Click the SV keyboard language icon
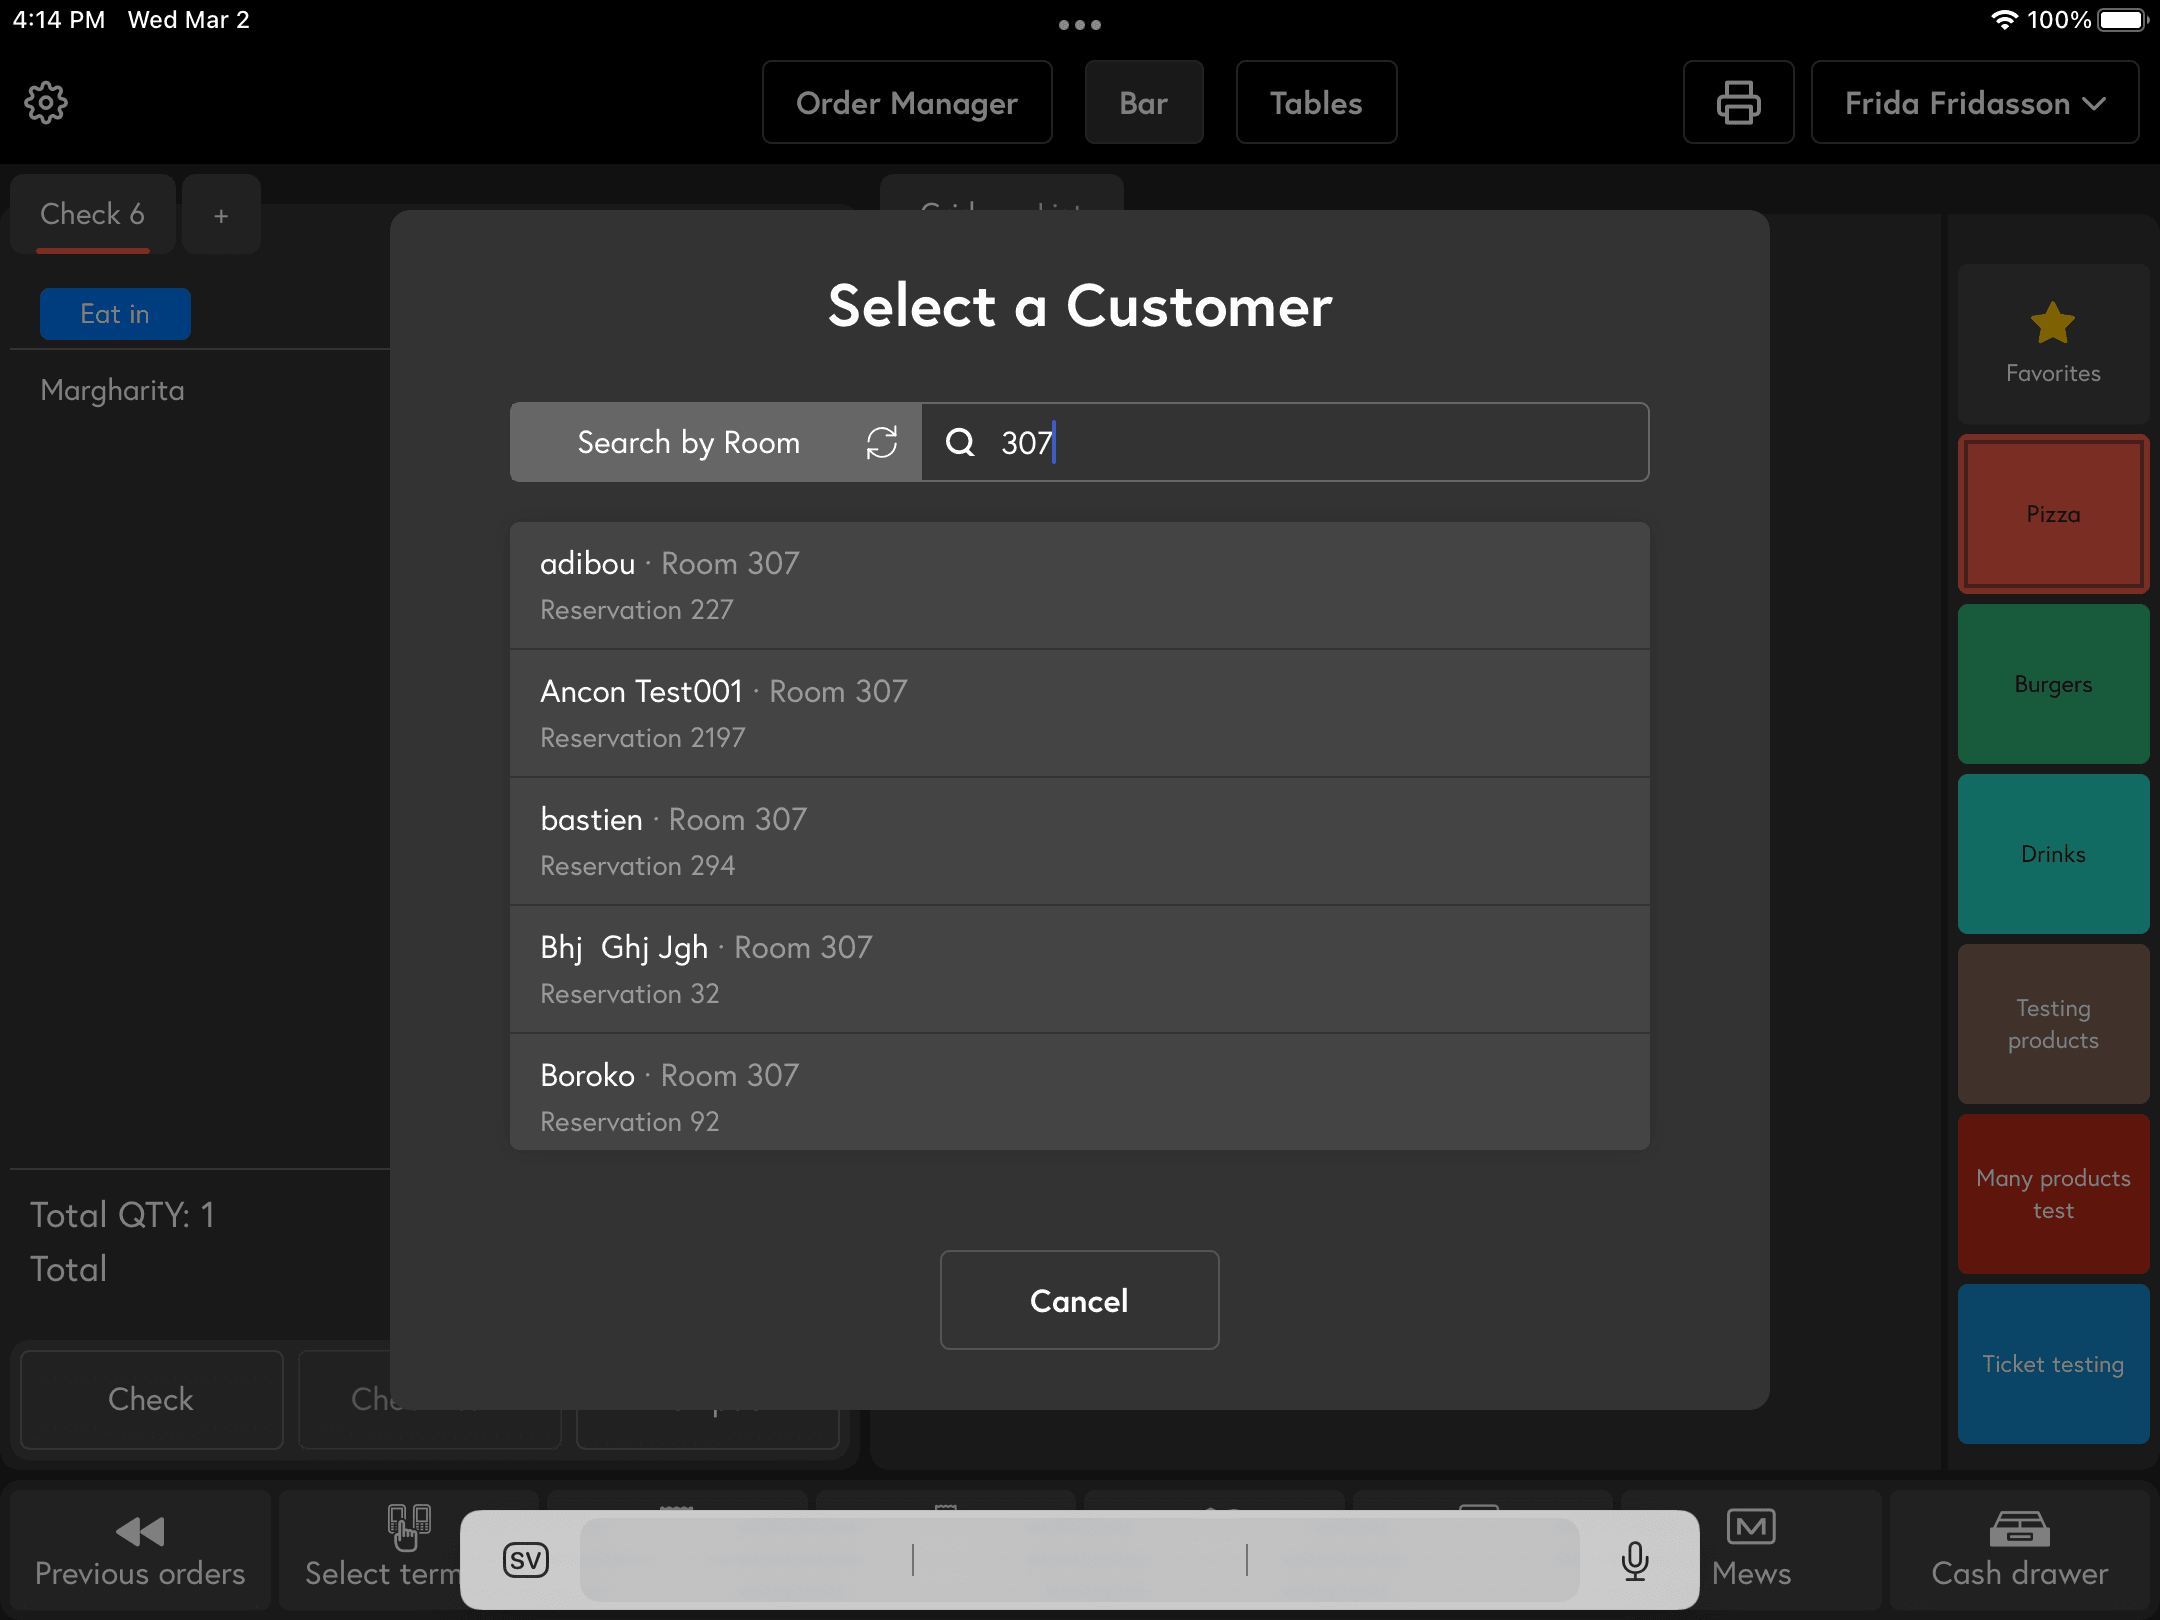 [525, 1560]
